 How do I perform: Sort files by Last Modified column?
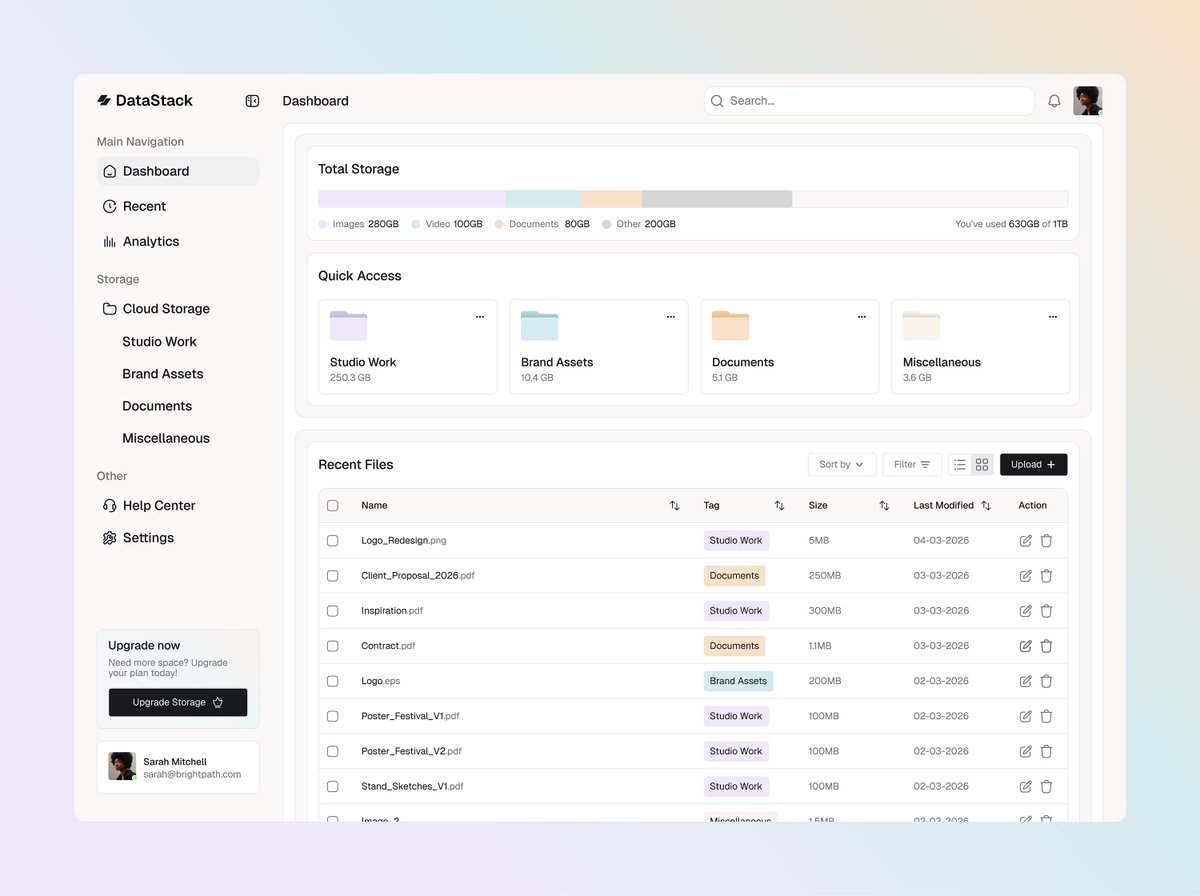986,506
